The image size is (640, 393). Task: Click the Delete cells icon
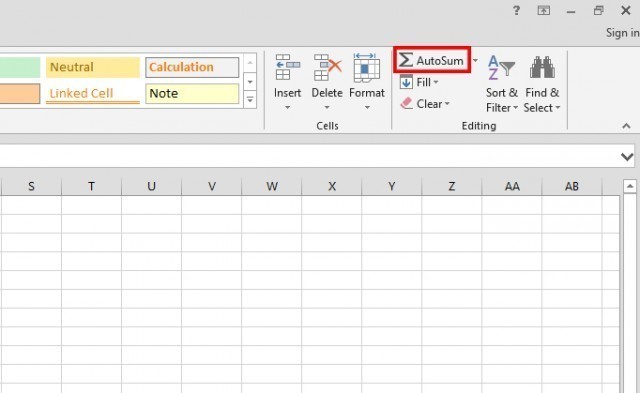327,67
